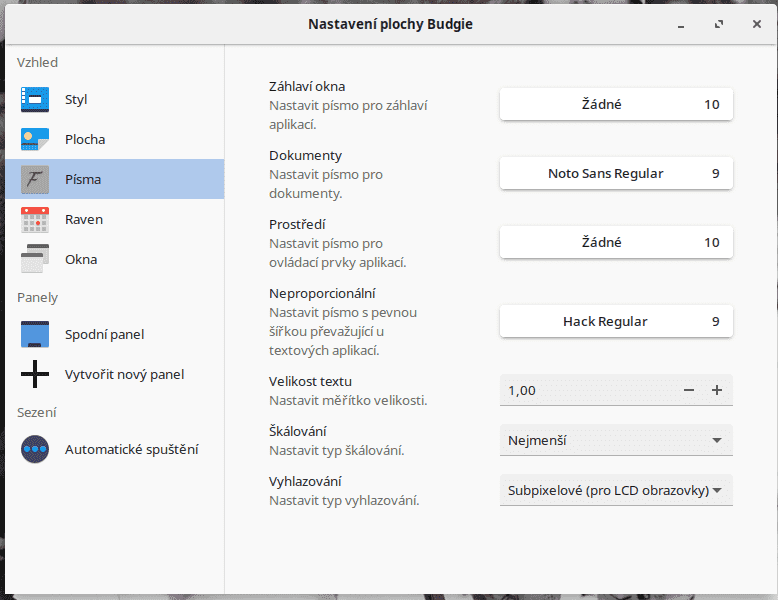Choose font for Záhlaví okna
Viewport: 778px width, 600px height.
(x=616, y=104)
